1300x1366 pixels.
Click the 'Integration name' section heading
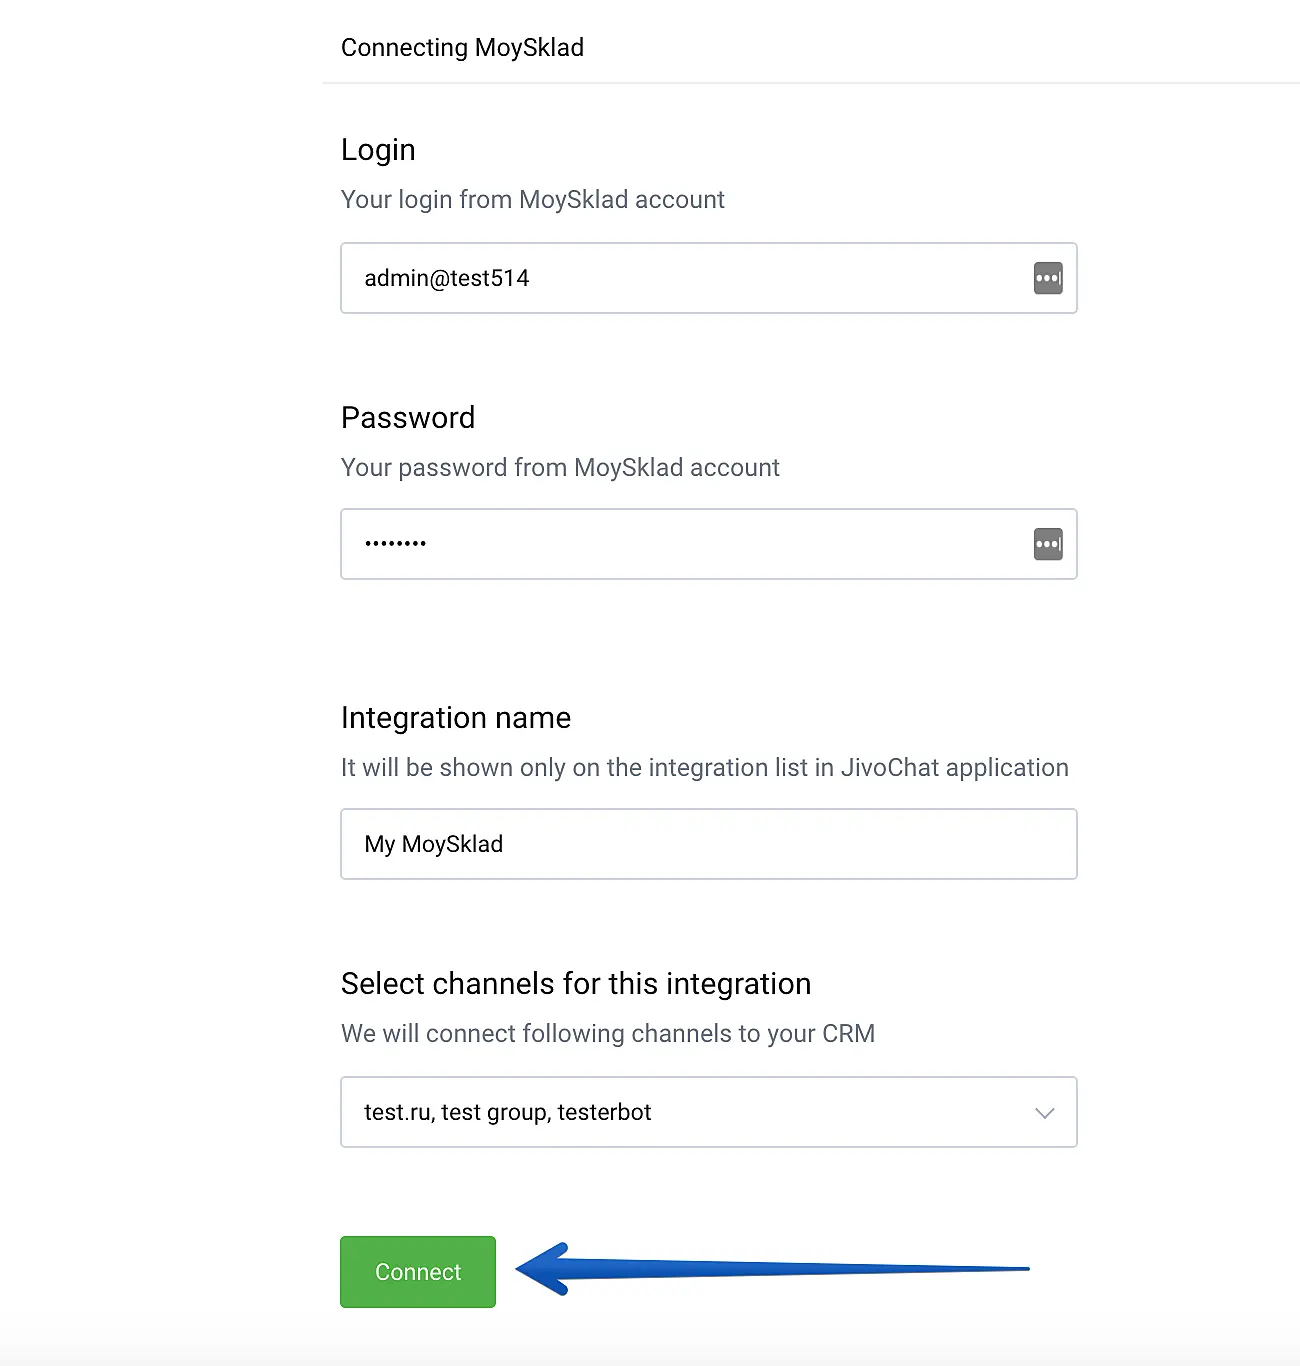pos(456,718)
